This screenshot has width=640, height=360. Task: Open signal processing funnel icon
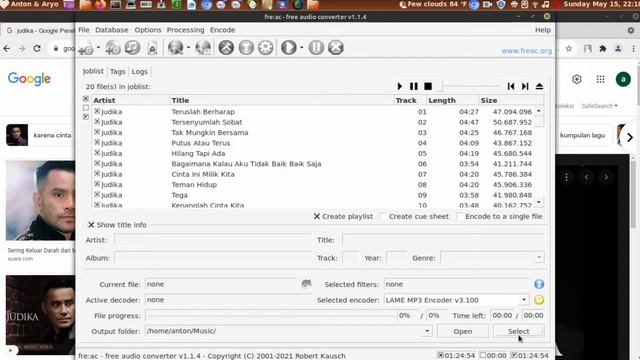246,48
